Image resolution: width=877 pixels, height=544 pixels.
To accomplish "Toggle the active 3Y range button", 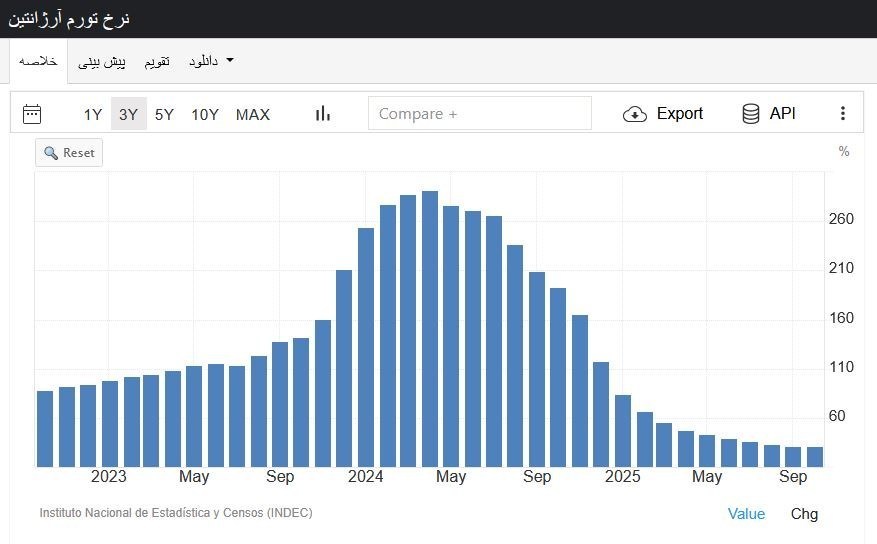I will click(128, 114).
